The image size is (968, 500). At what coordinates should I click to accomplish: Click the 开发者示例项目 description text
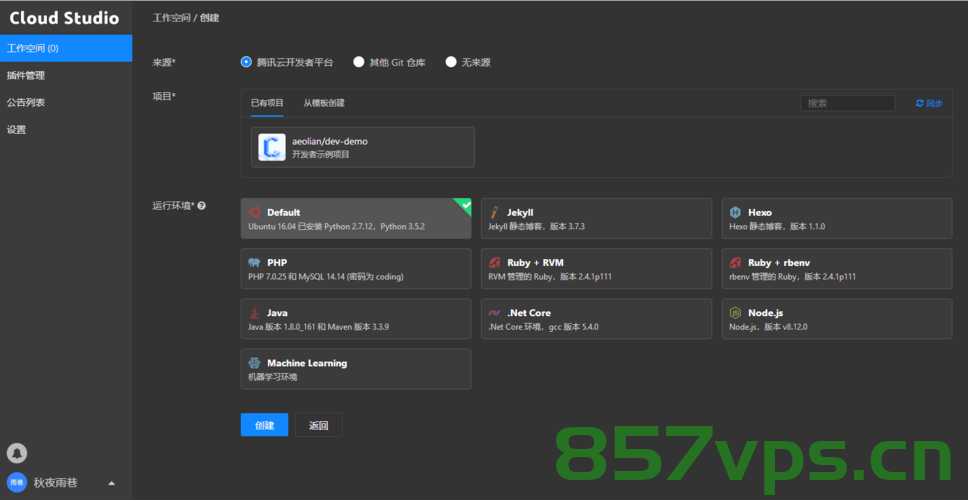[320, 154]
